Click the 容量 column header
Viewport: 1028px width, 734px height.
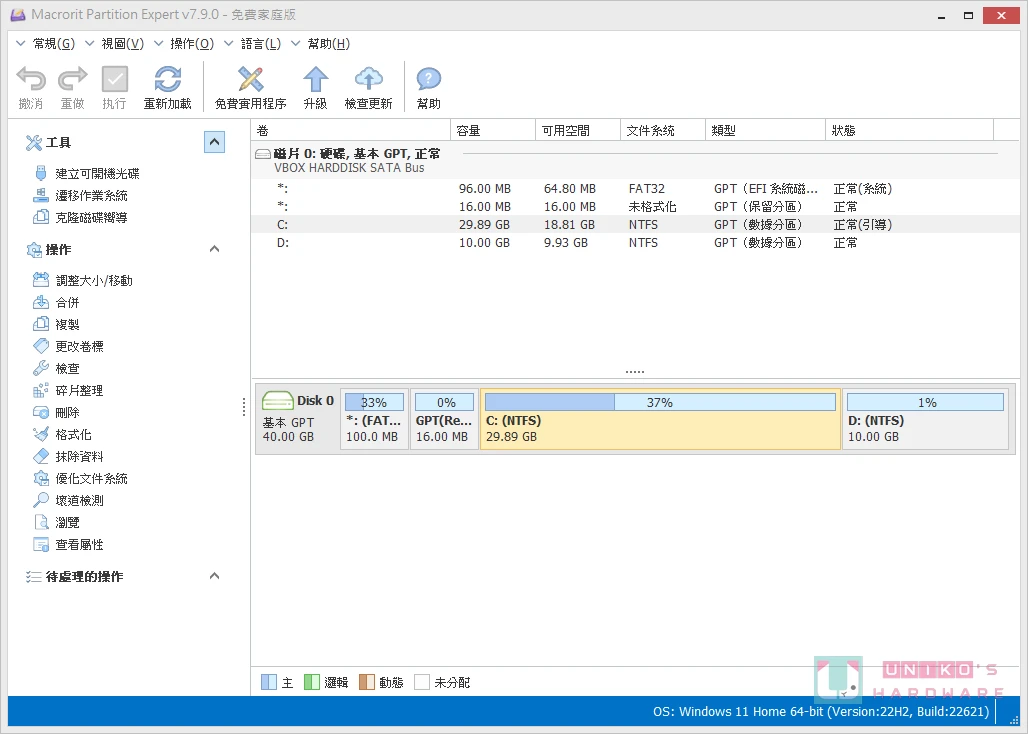(x=493, y=130)
